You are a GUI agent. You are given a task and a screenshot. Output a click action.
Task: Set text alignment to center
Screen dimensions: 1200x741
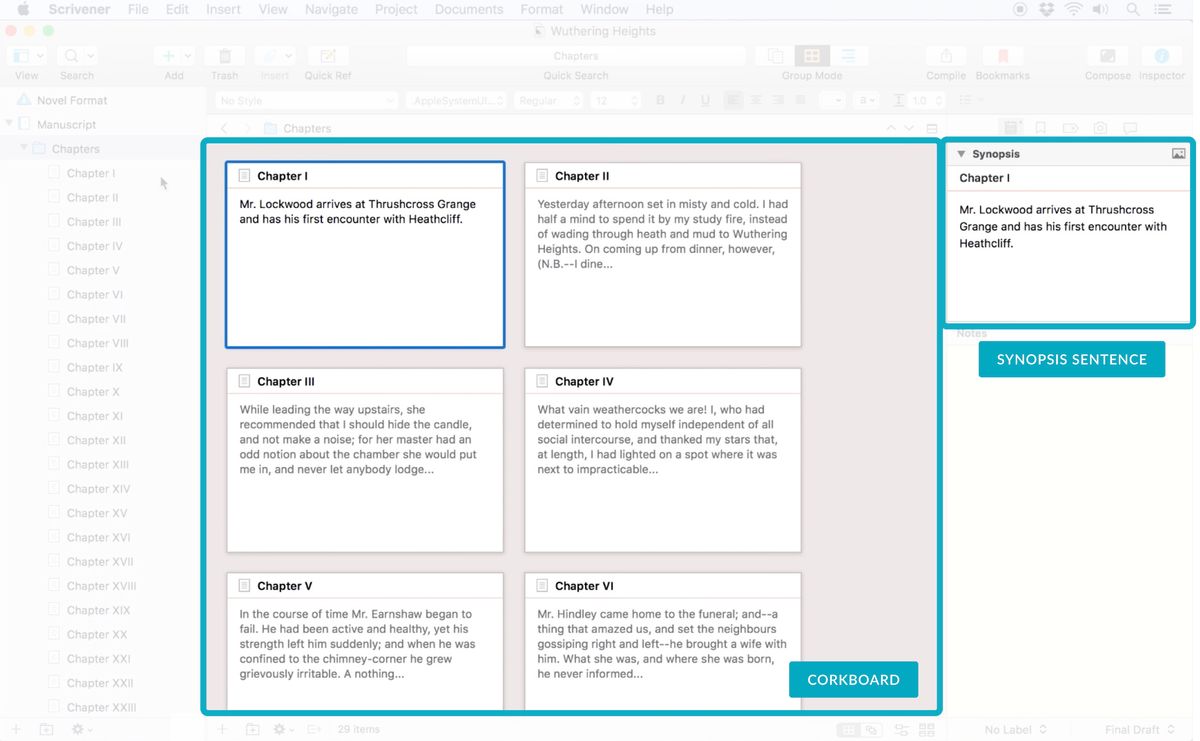pos(756,100)
